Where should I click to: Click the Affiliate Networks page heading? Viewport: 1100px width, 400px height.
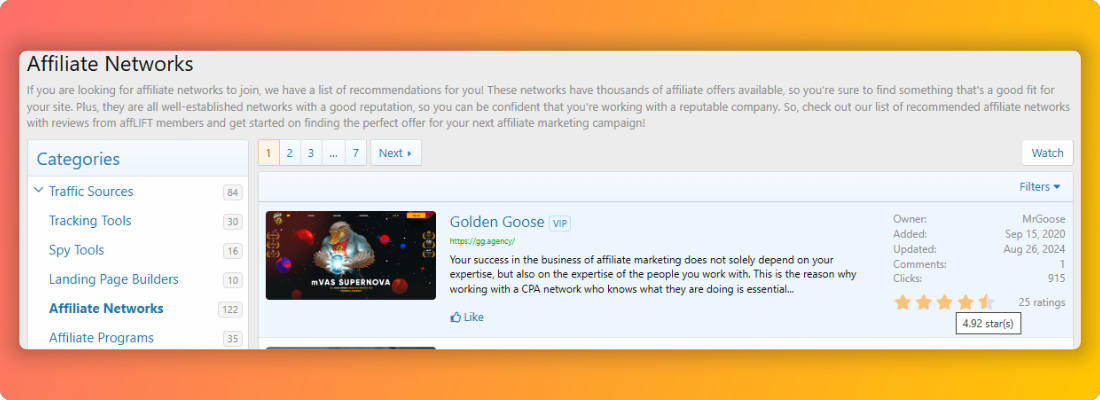pos(110,65)
